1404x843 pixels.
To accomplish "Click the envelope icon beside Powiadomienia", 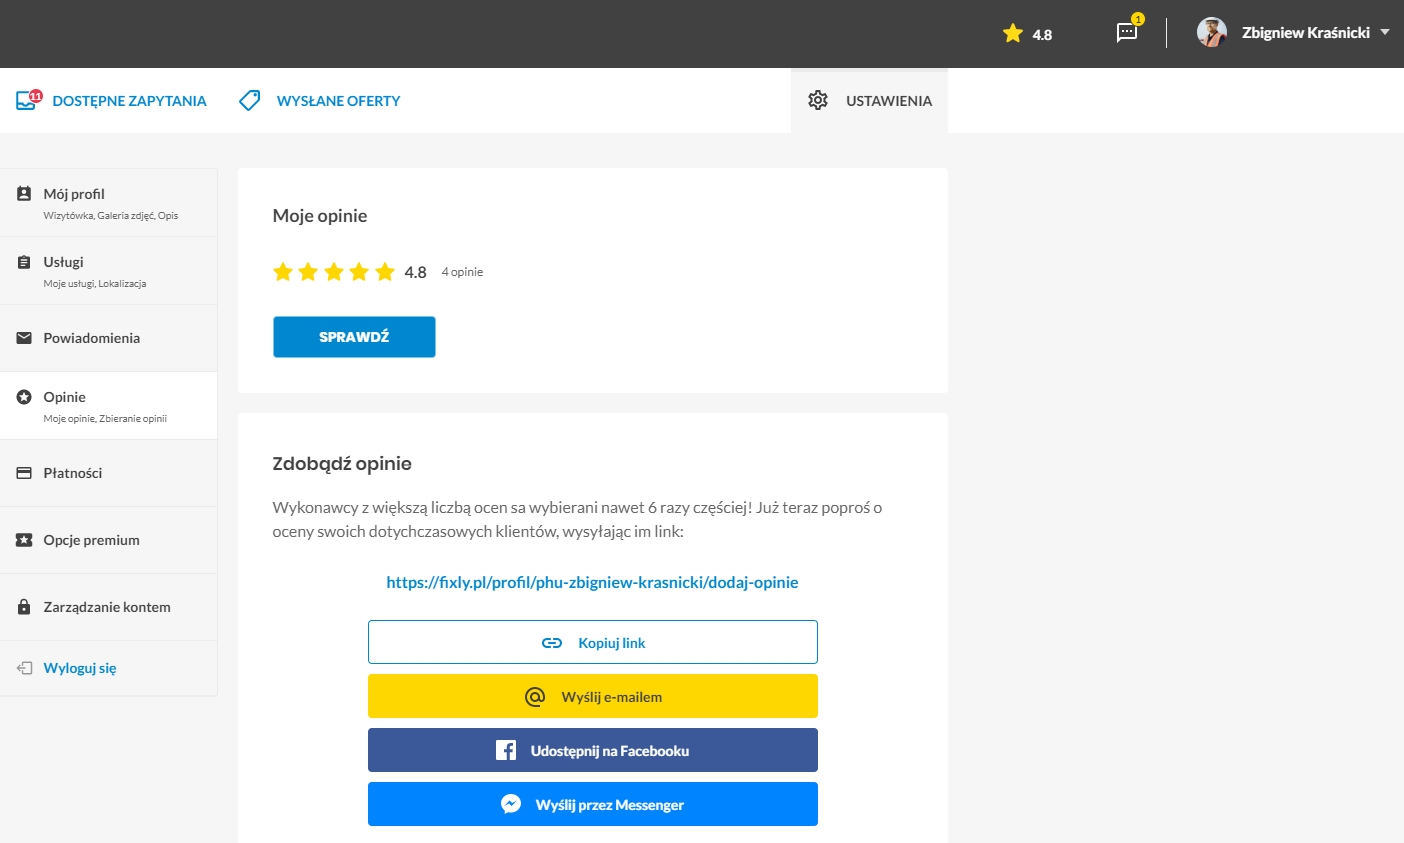I will pyautogui.click(x=24, y=338).
